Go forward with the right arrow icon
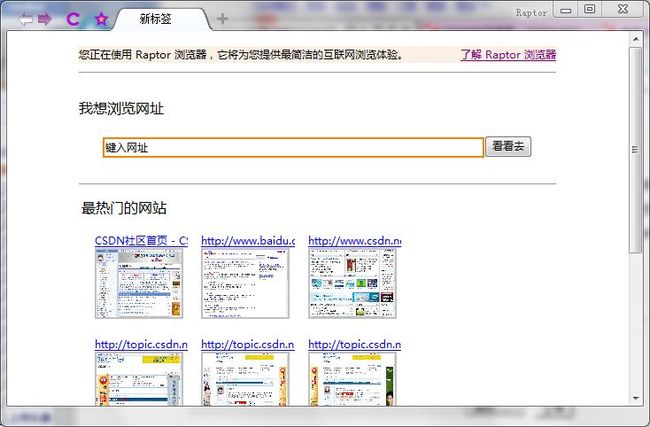This screenshot has height=427, width=650. 45,19
